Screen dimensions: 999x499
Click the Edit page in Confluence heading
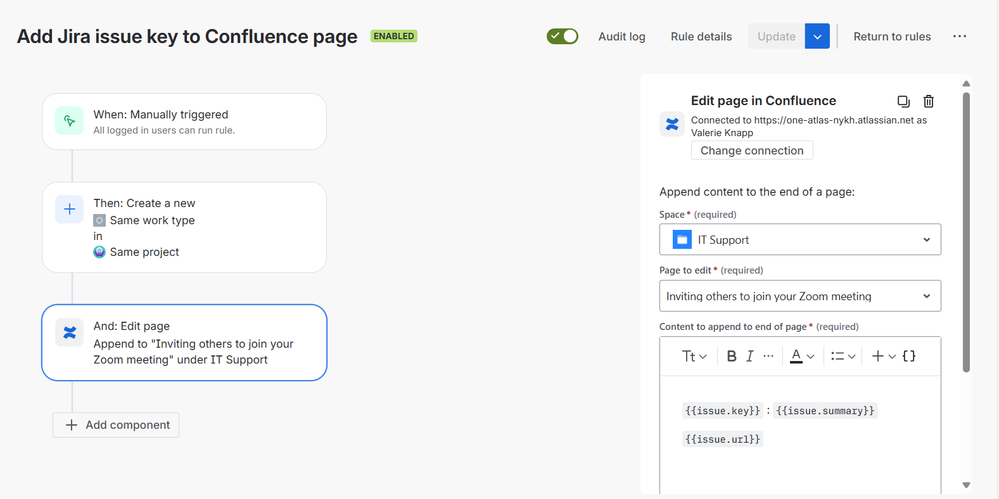point(763,101)
